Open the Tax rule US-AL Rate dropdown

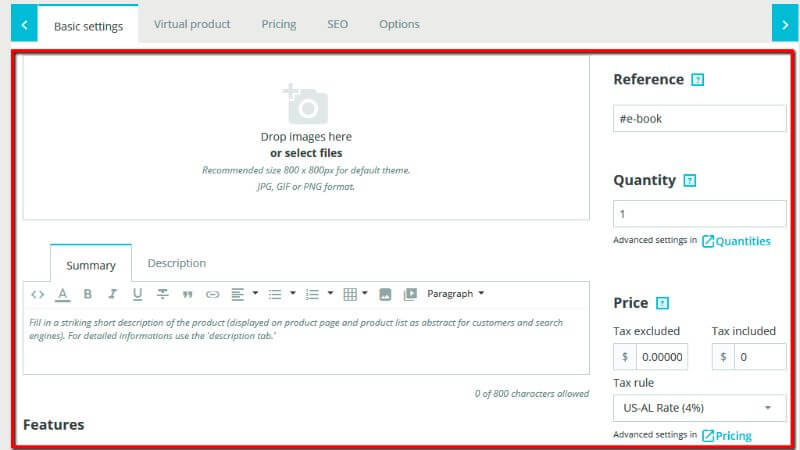coord(699,408)
